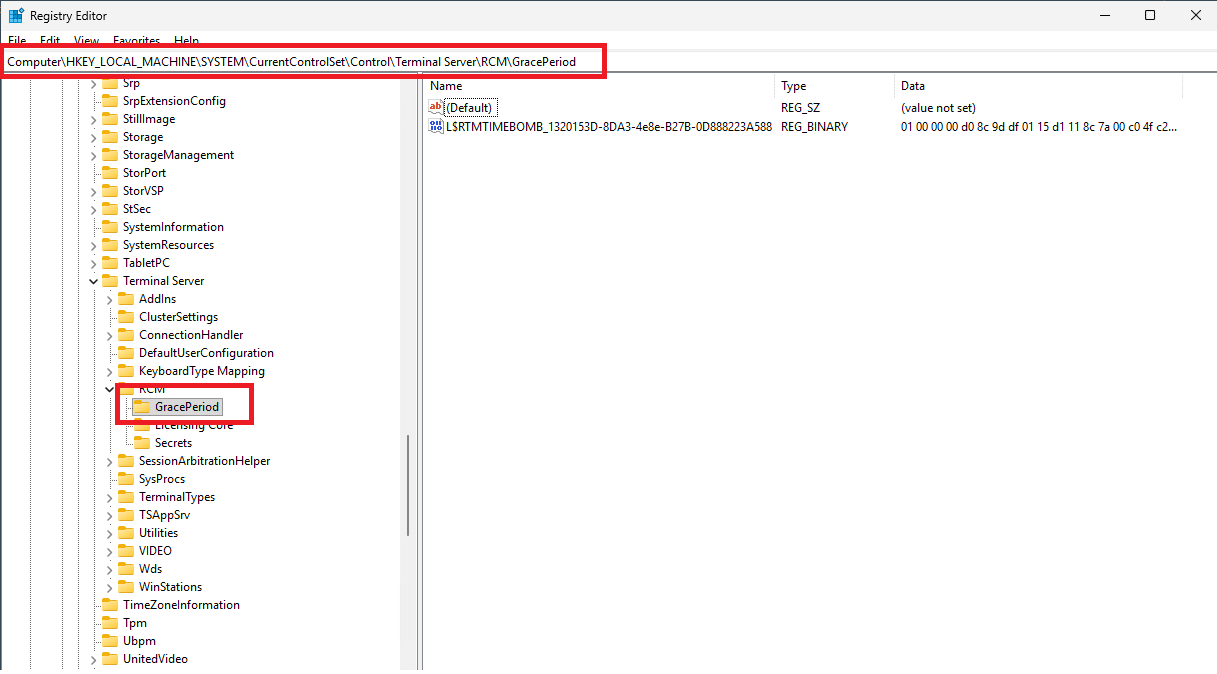This screenshot has width=1217, height=674.
Task: Expand the SessionArbitrationHelper key
Action: click(110, 461)
